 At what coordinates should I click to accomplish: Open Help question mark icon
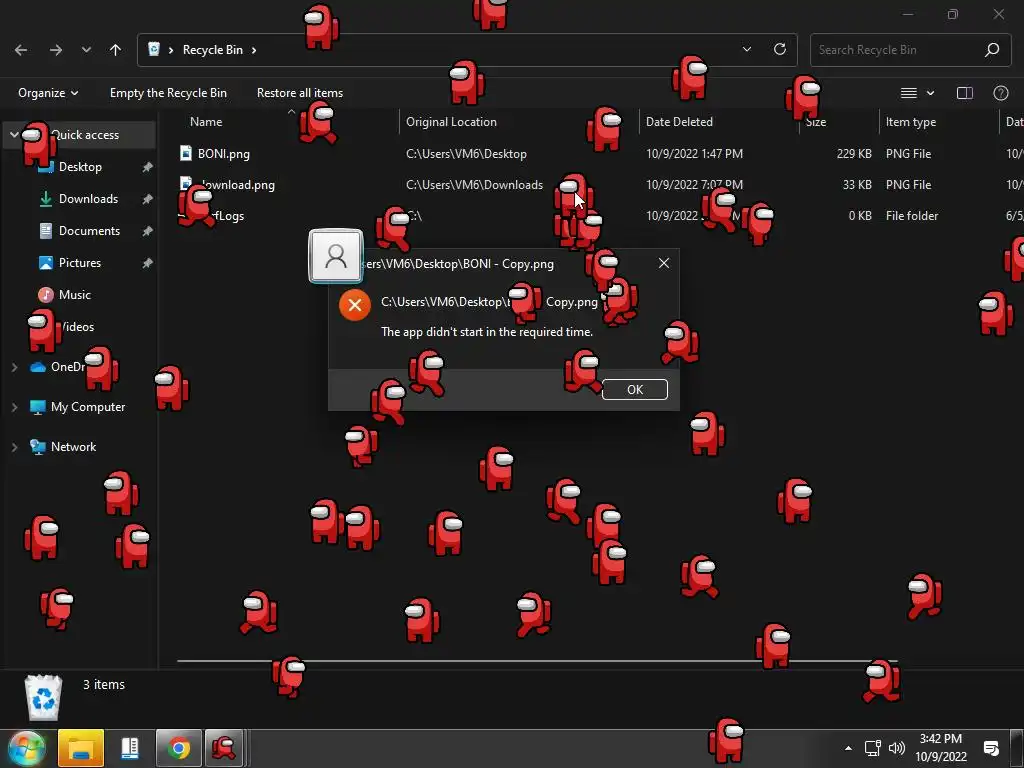pos(1000,93)
